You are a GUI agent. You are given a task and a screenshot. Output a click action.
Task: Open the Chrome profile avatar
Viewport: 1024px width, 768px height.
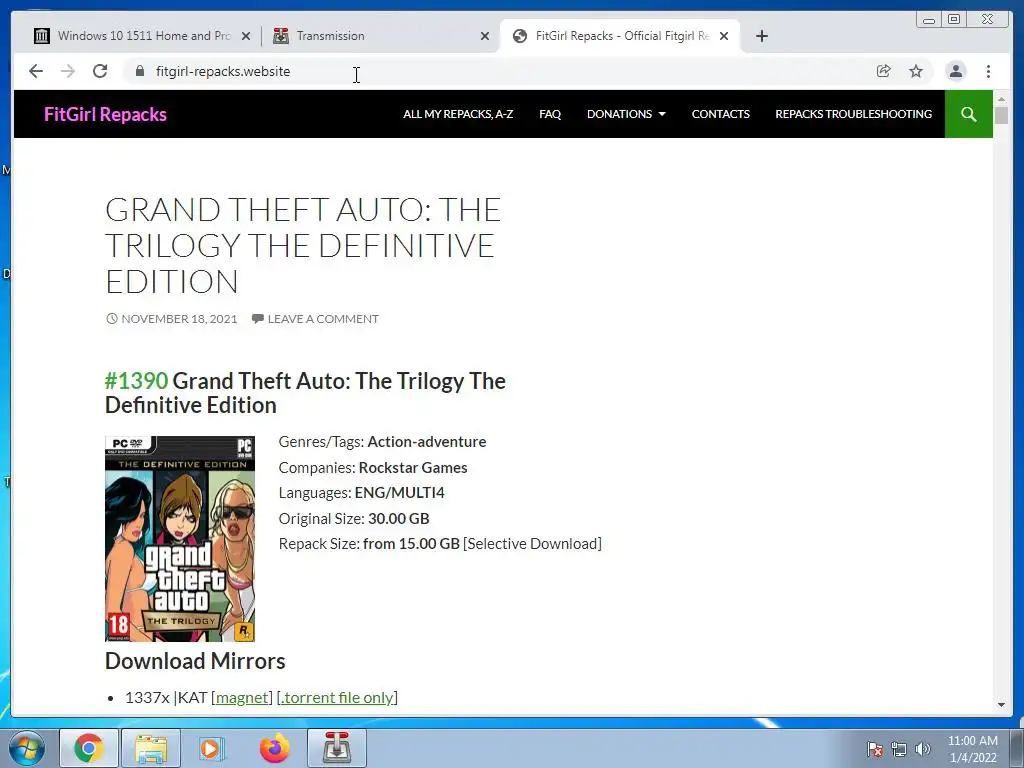coord(955,71)
